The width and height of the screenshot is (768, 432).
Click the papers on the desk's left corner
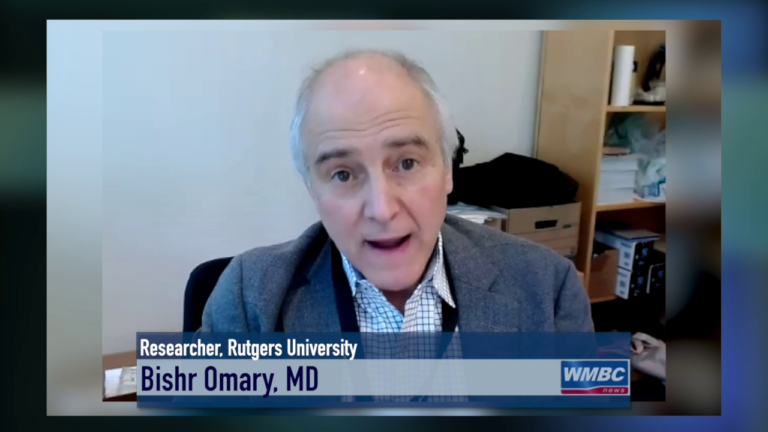(x=118, y=382)
